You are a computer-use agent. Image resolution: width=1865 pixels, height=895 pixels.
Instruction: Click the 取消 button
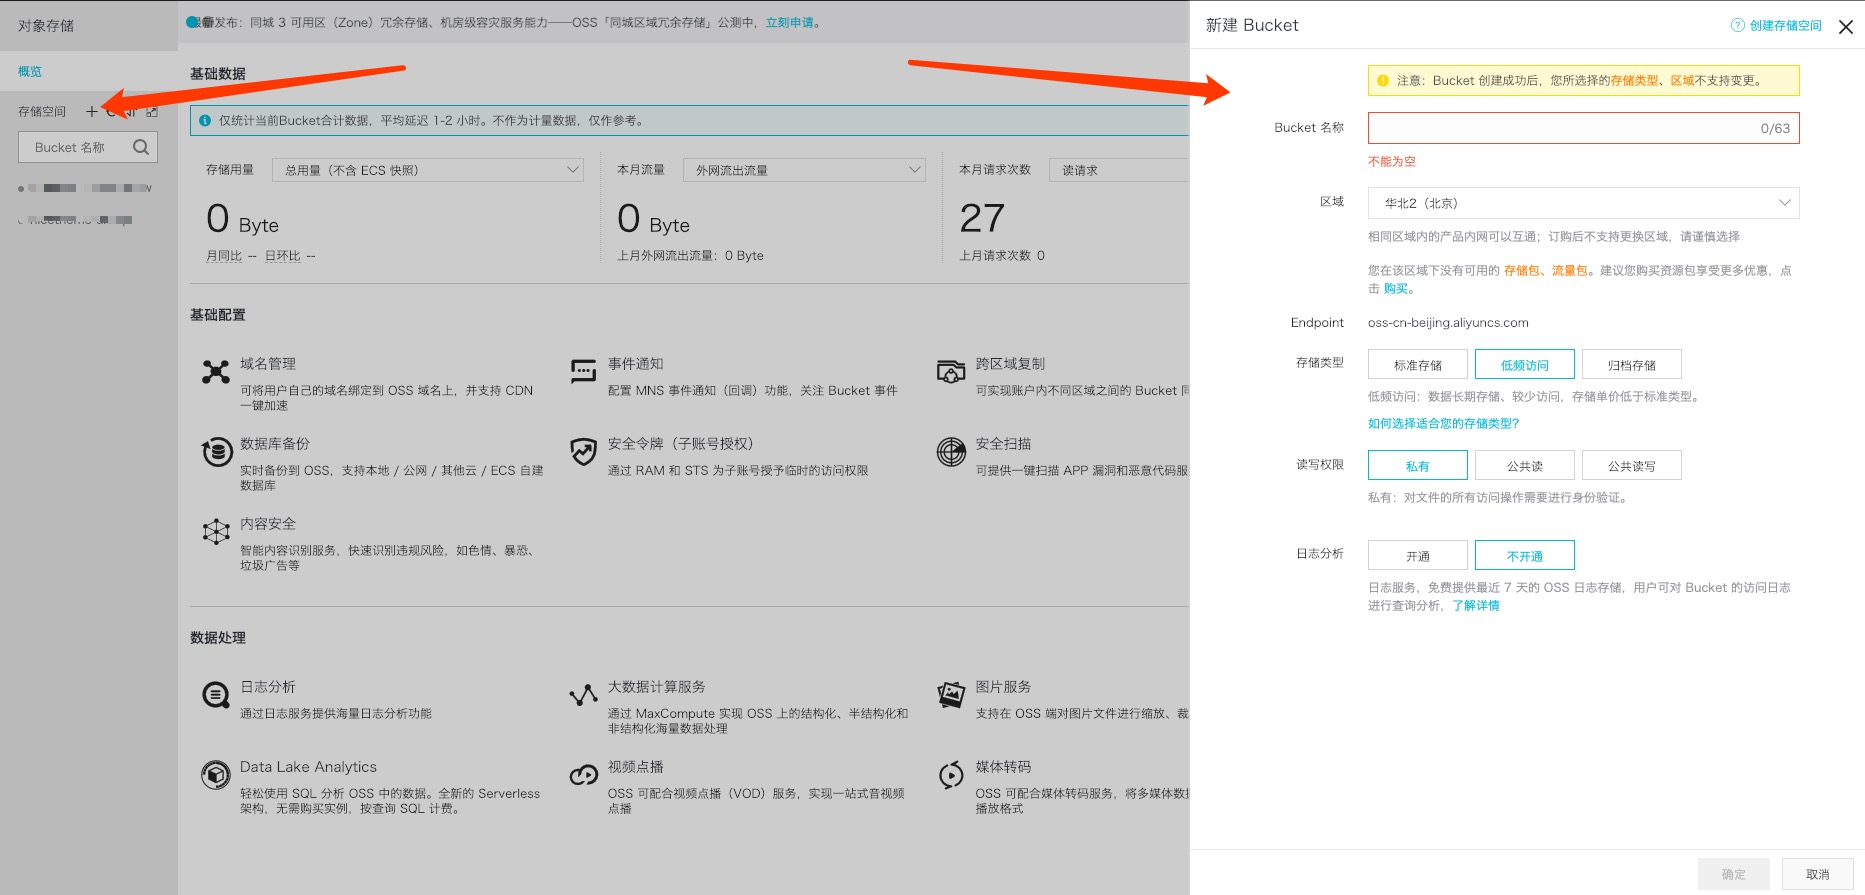(1817, 874)
